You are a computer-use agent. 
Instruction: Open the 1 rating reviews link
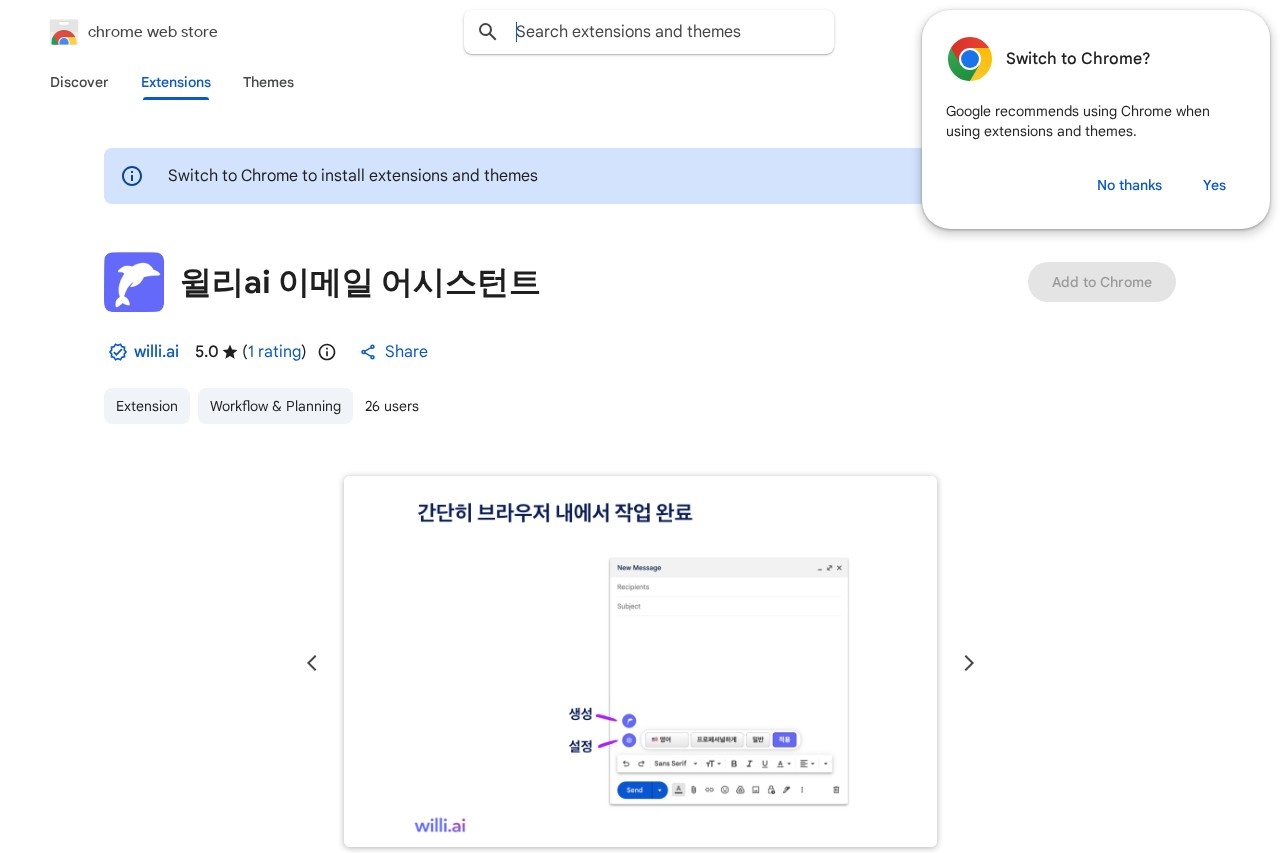(x=274, y=352)
